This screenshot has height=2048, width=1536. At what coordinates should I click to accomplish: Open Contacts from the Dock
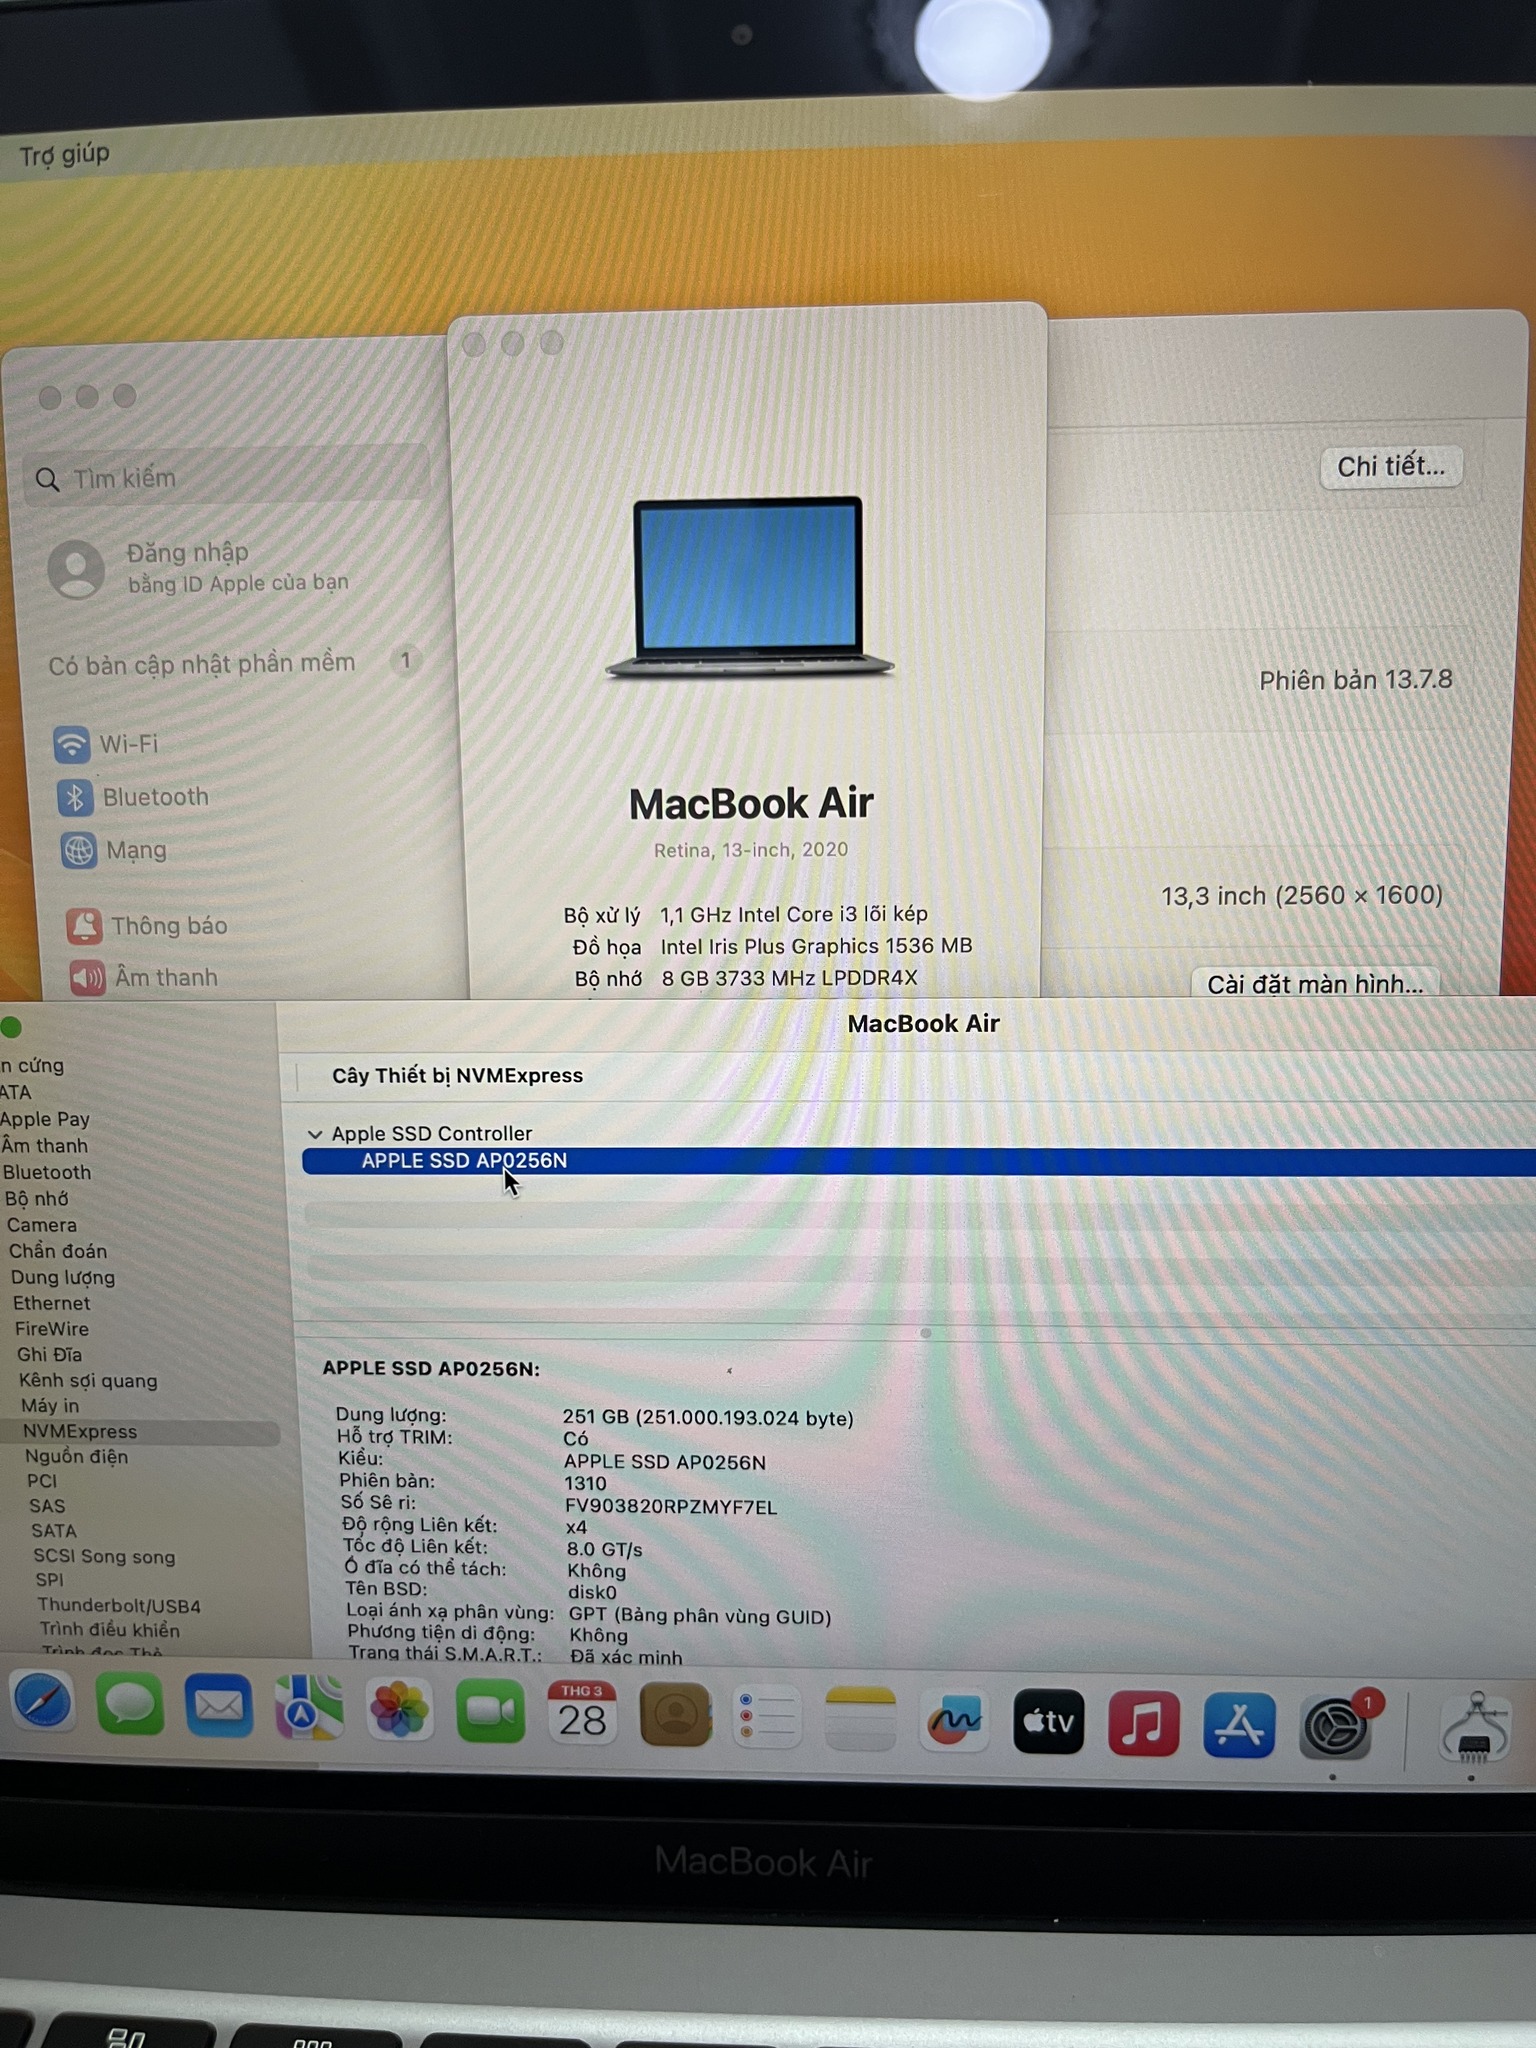coord(675,1716)
